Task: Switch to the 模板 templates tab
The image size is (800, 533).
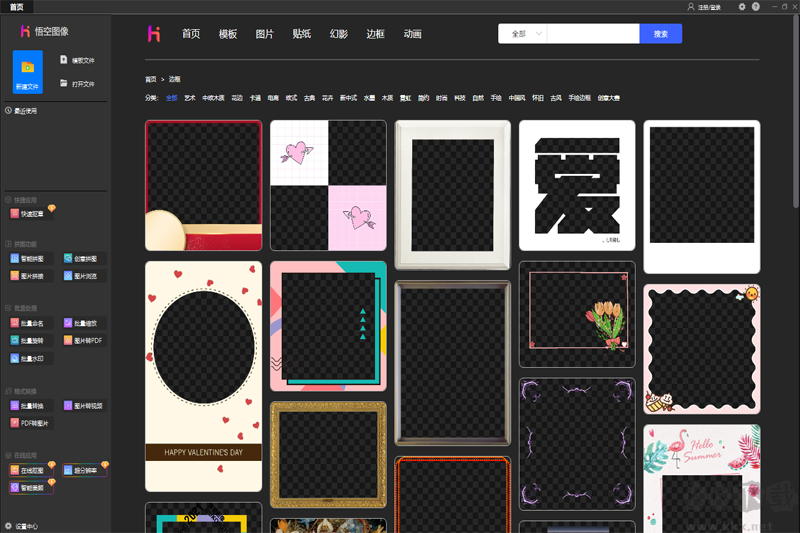Action: [x=228, y=34]
